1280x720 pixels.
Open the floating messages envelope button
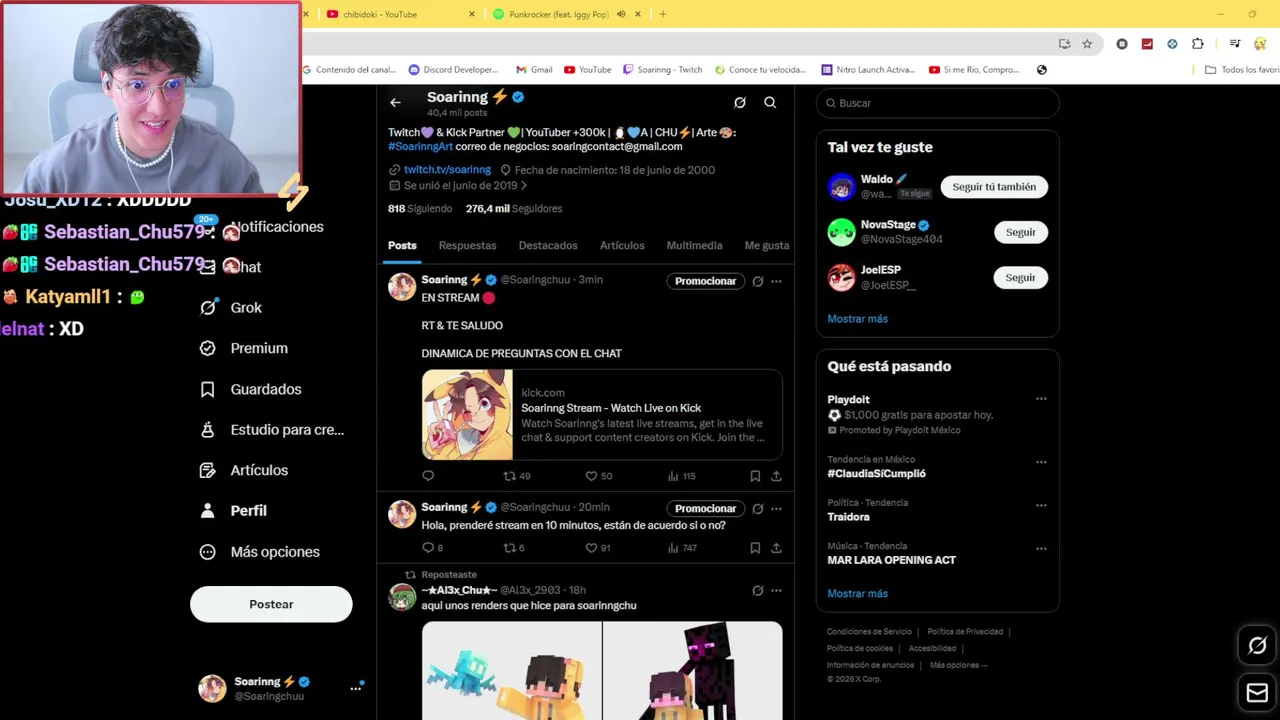click(x=1257, y=692)
